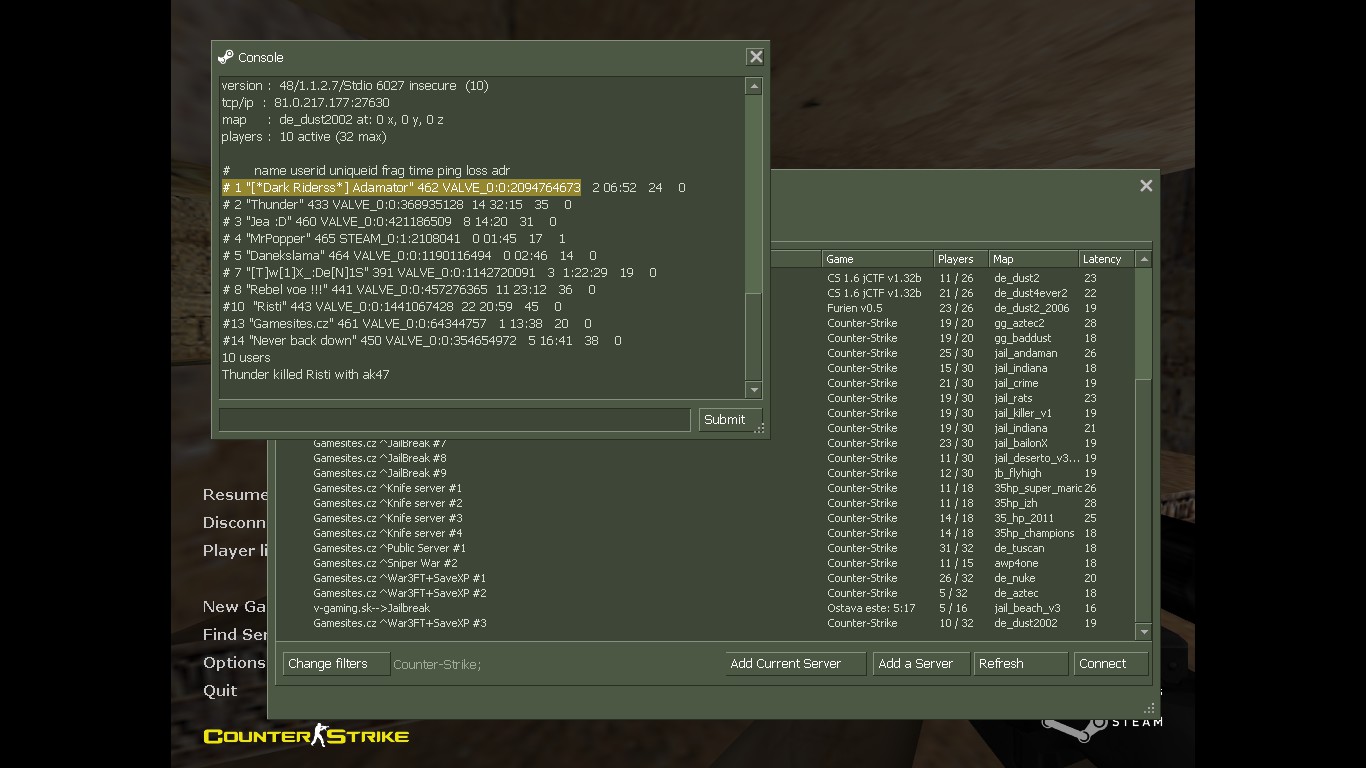The image size is (1366, 768).
Task: Close the Console window
Action: [756, 57]
